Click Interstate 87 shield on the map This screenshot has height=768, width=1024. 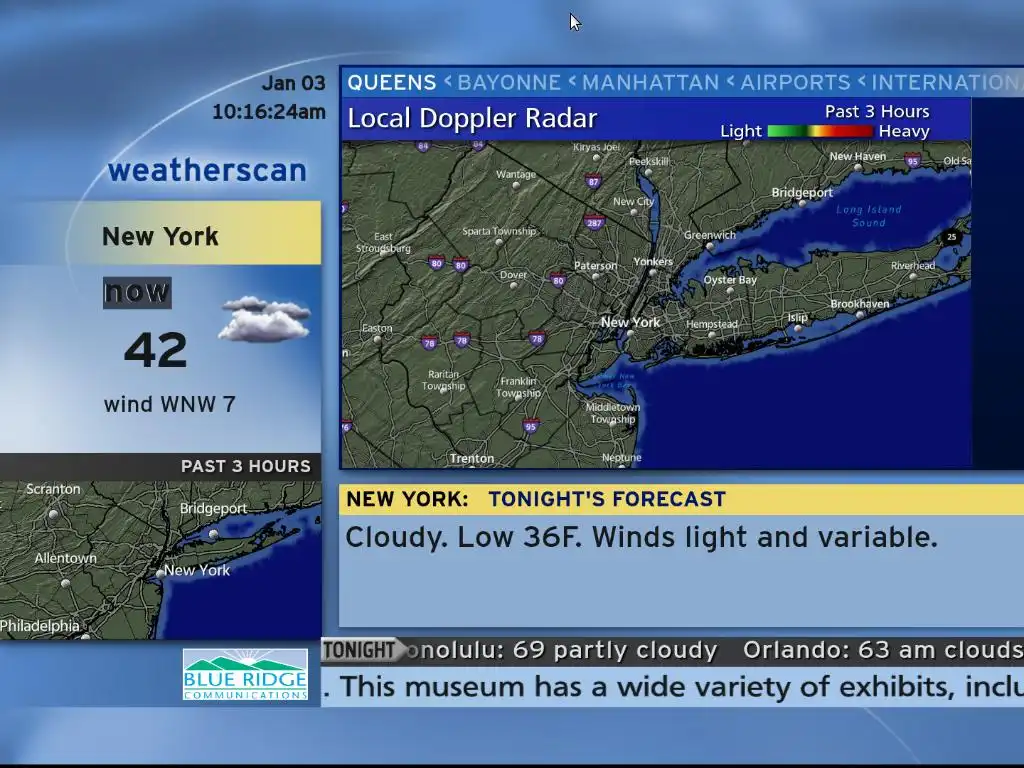(593, 182)
